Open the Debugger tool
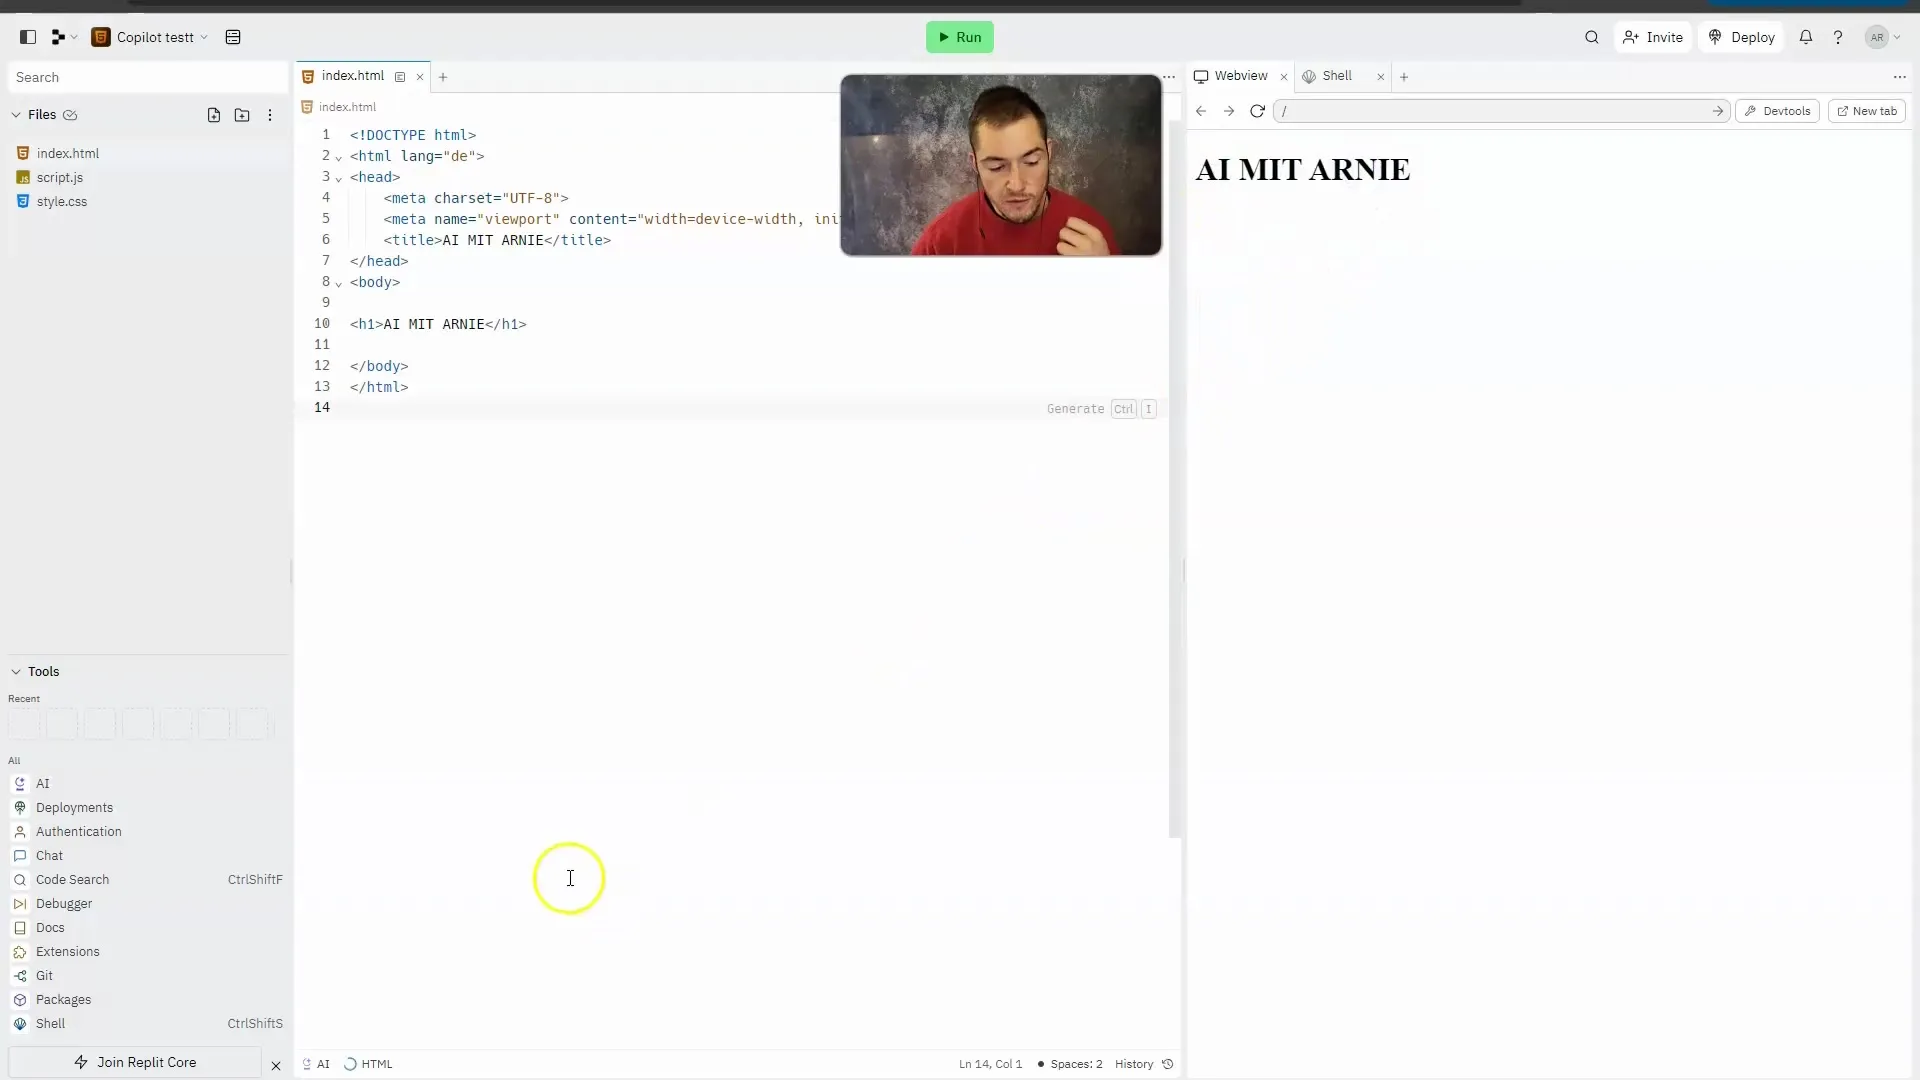1920x1080 pixels. click(63, 903)
